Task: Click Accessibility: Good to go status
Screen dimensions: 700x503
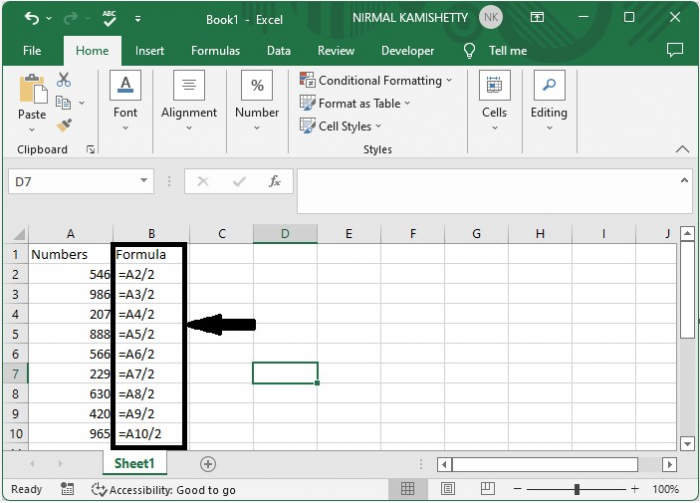Action: 163,490
